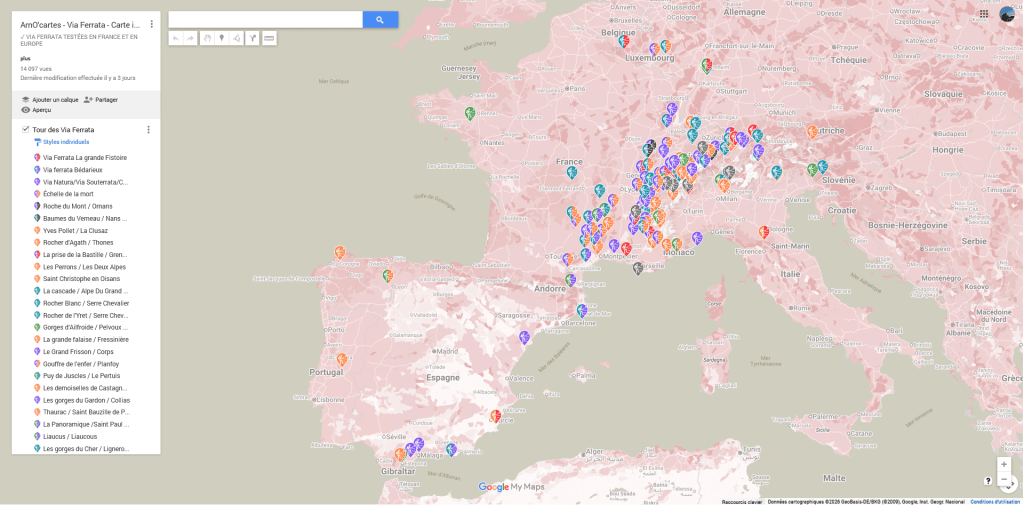Select Les gorges du Cher entry
Screen dimensions: 1024x505
tap(86, 449)
